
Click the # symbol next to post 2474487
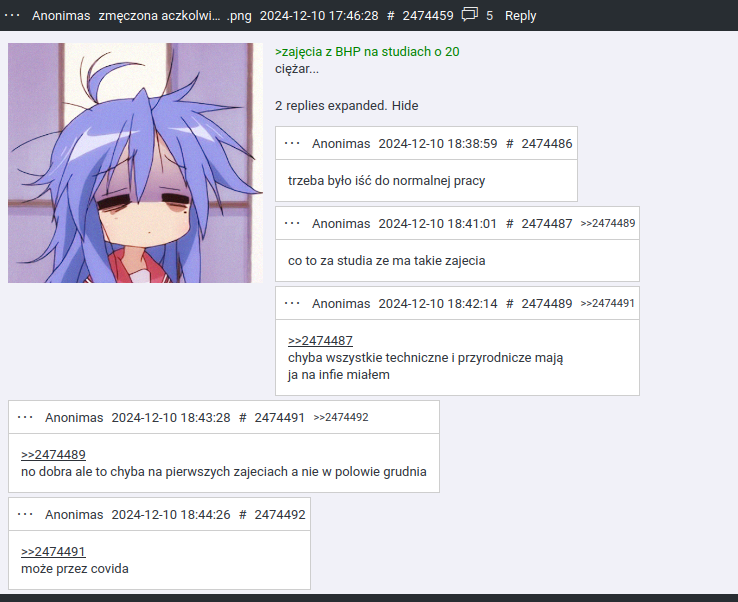[509, 224]
